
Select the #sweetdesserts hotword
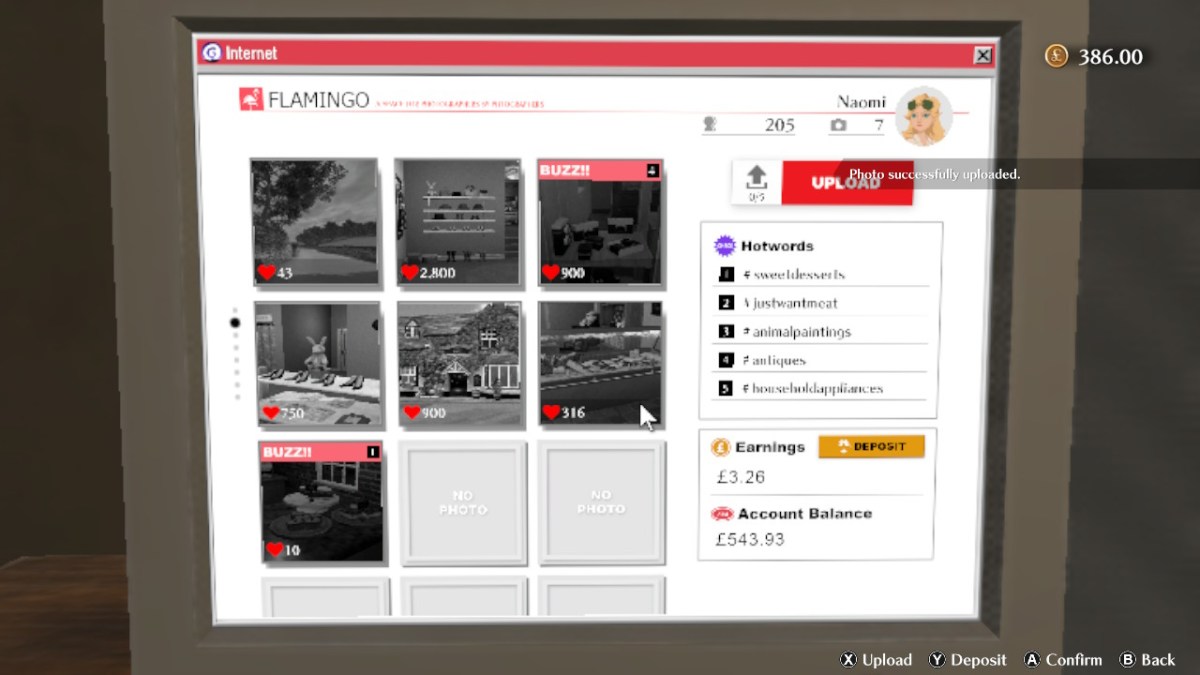(x=797, y=275)
